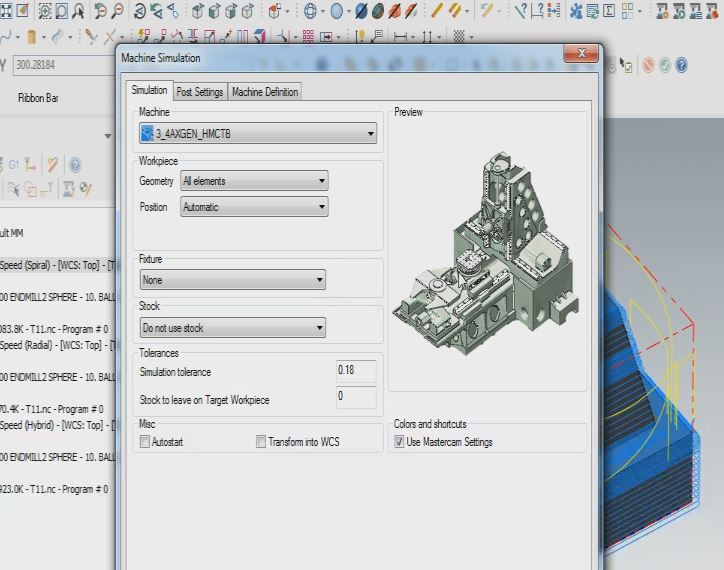The image size is (724, 570).
Task: Select the 70.4K - T11.nc - Program # 0 row
Action: (52, 409)
